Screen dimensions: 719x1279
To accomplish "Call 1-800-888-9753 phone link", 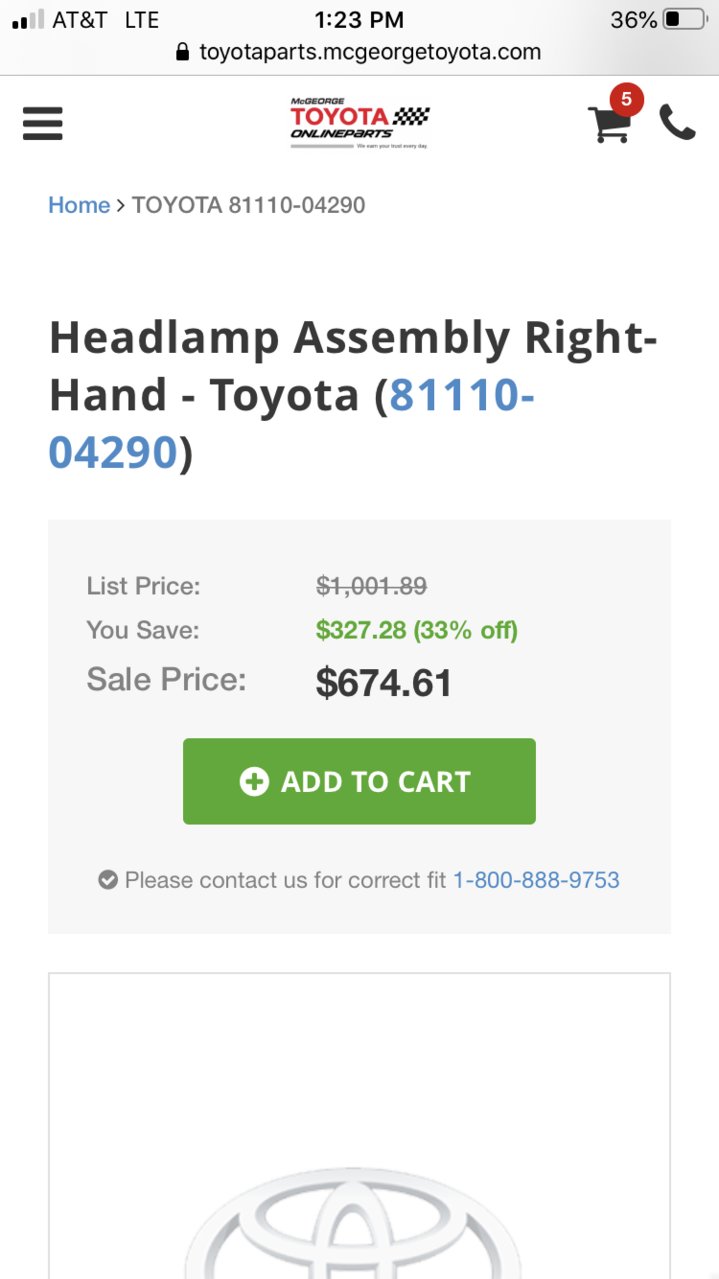I will pos(536,880).
